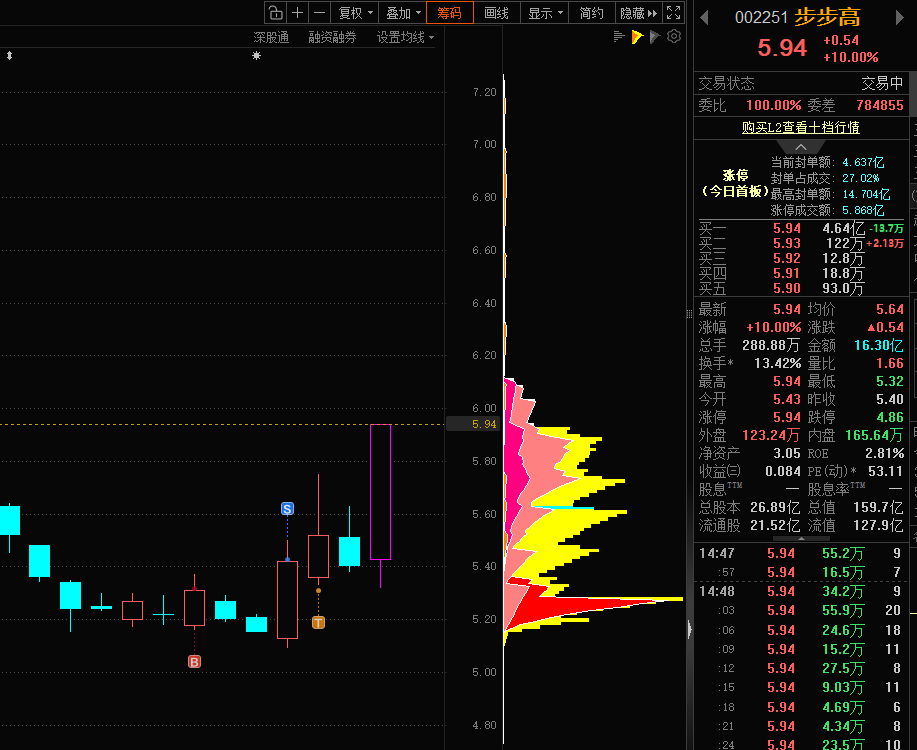Click the S sell marker on chart
917x750 pixels.
(287, 508)
